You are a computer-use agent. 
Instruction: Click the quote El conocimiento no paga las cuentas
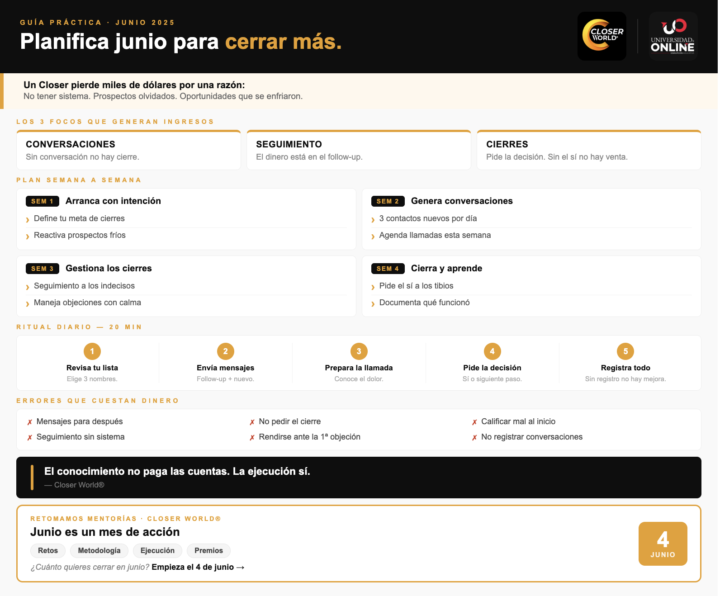coord(177,472)
